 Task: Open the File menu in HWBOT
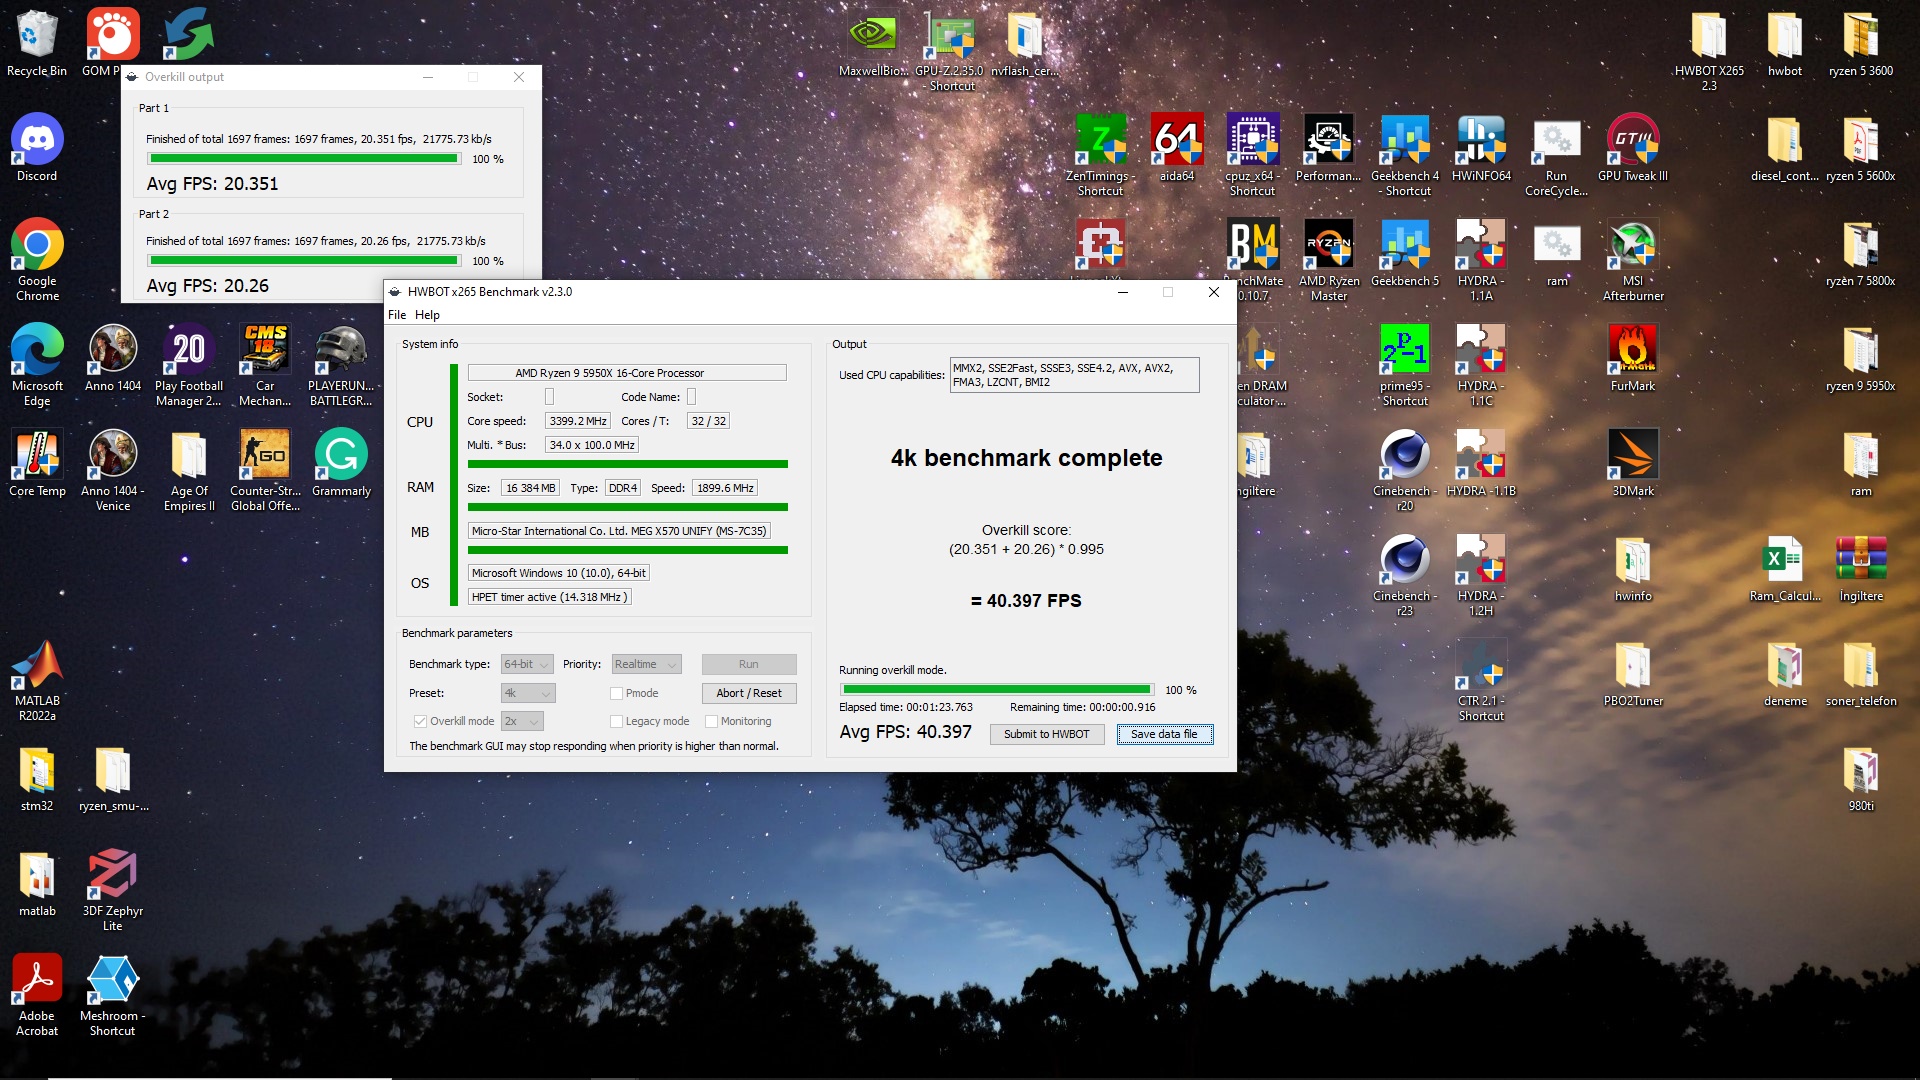pos(397,315)
